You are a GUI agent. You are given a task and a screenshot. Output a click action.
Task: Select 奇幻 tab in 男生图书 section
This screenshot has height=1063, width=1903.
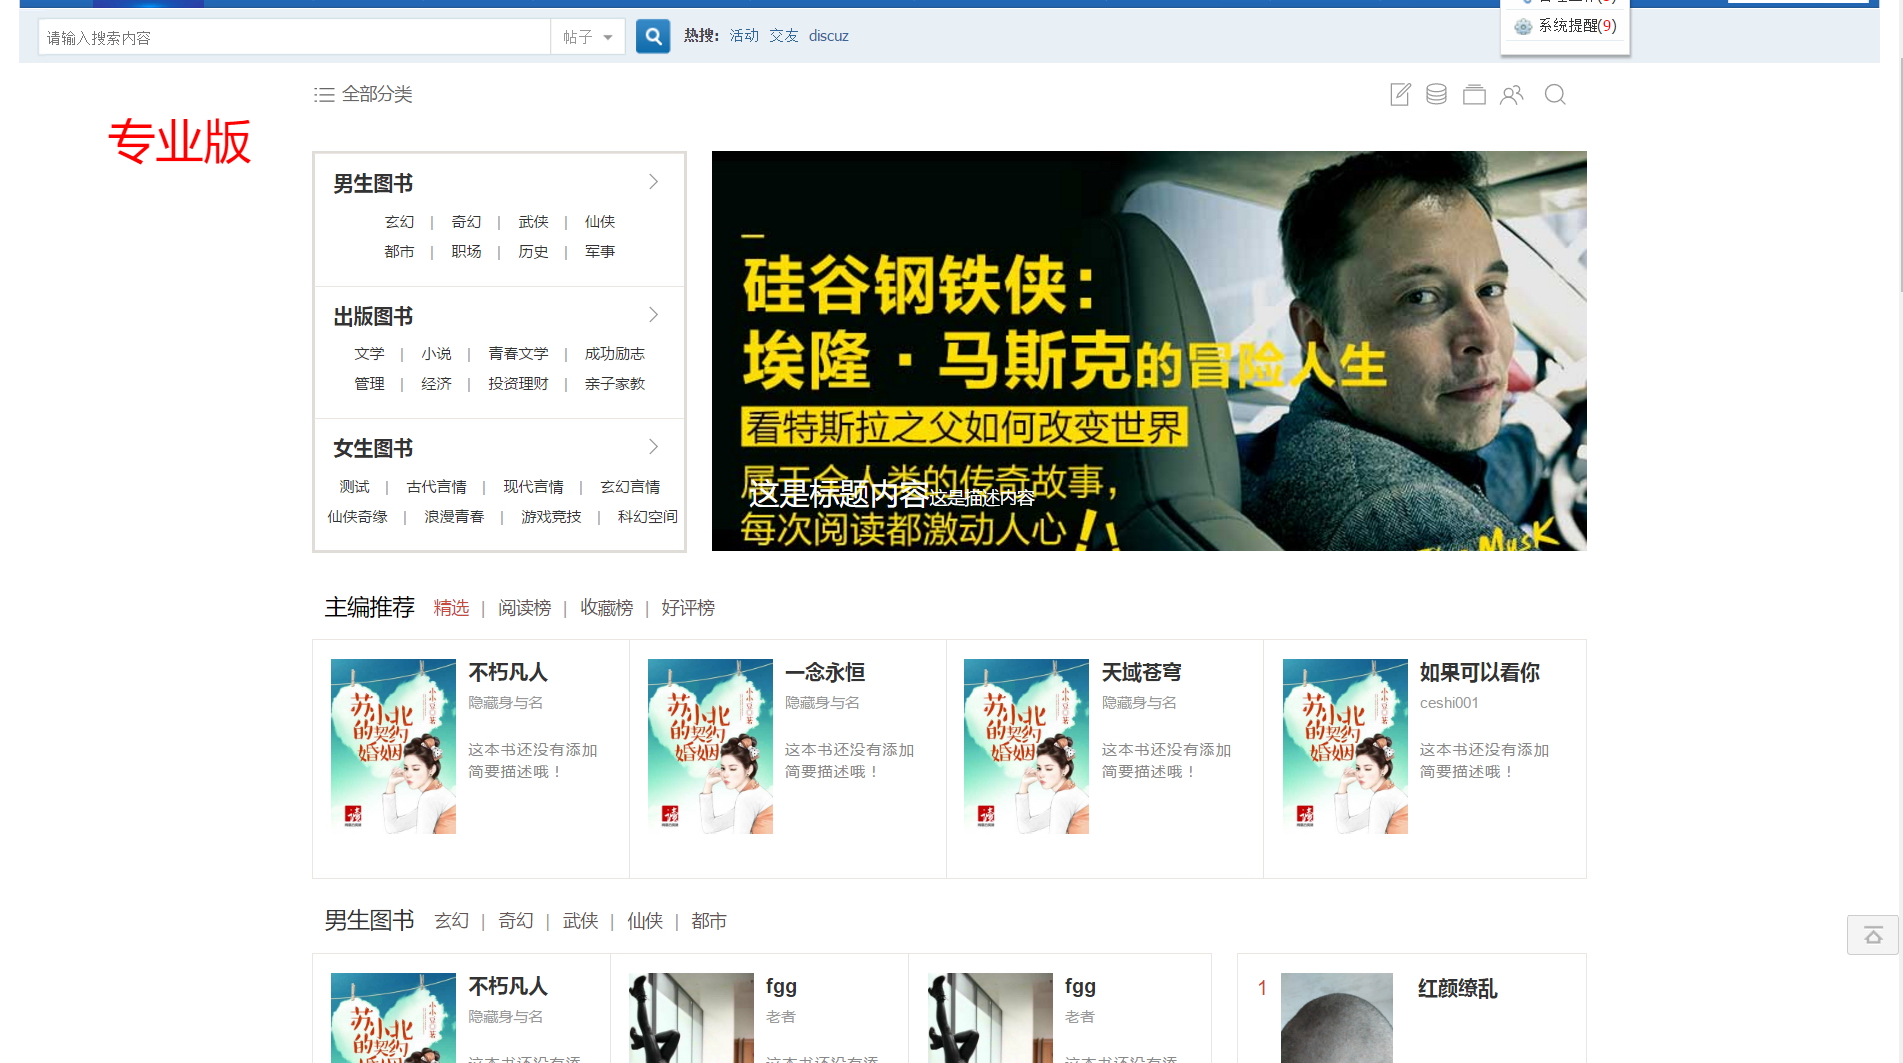coord(516,921)
